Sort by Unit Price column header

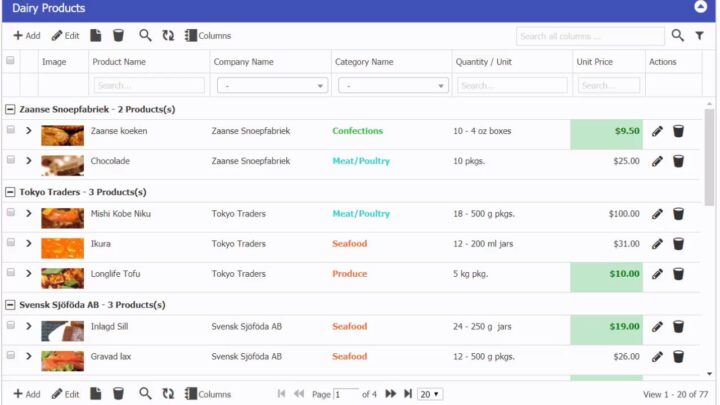[x=595, y=62]
